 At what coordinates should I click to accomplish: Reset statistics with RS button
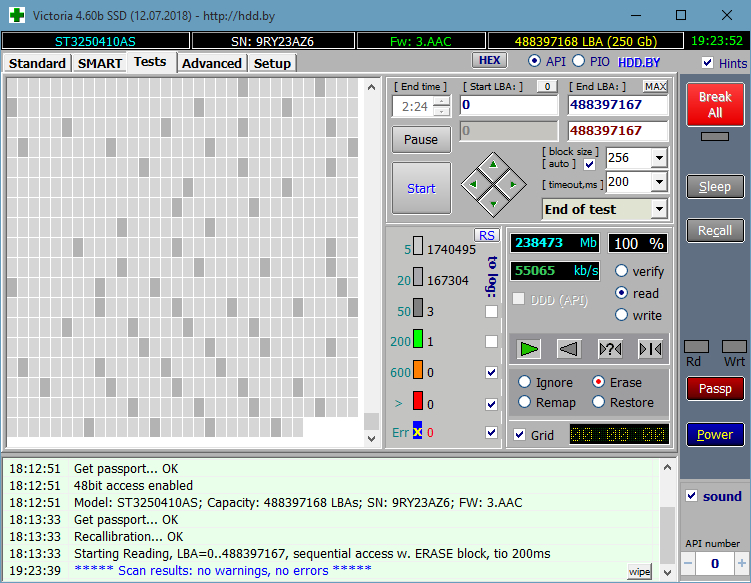click(x=487, y=235)
